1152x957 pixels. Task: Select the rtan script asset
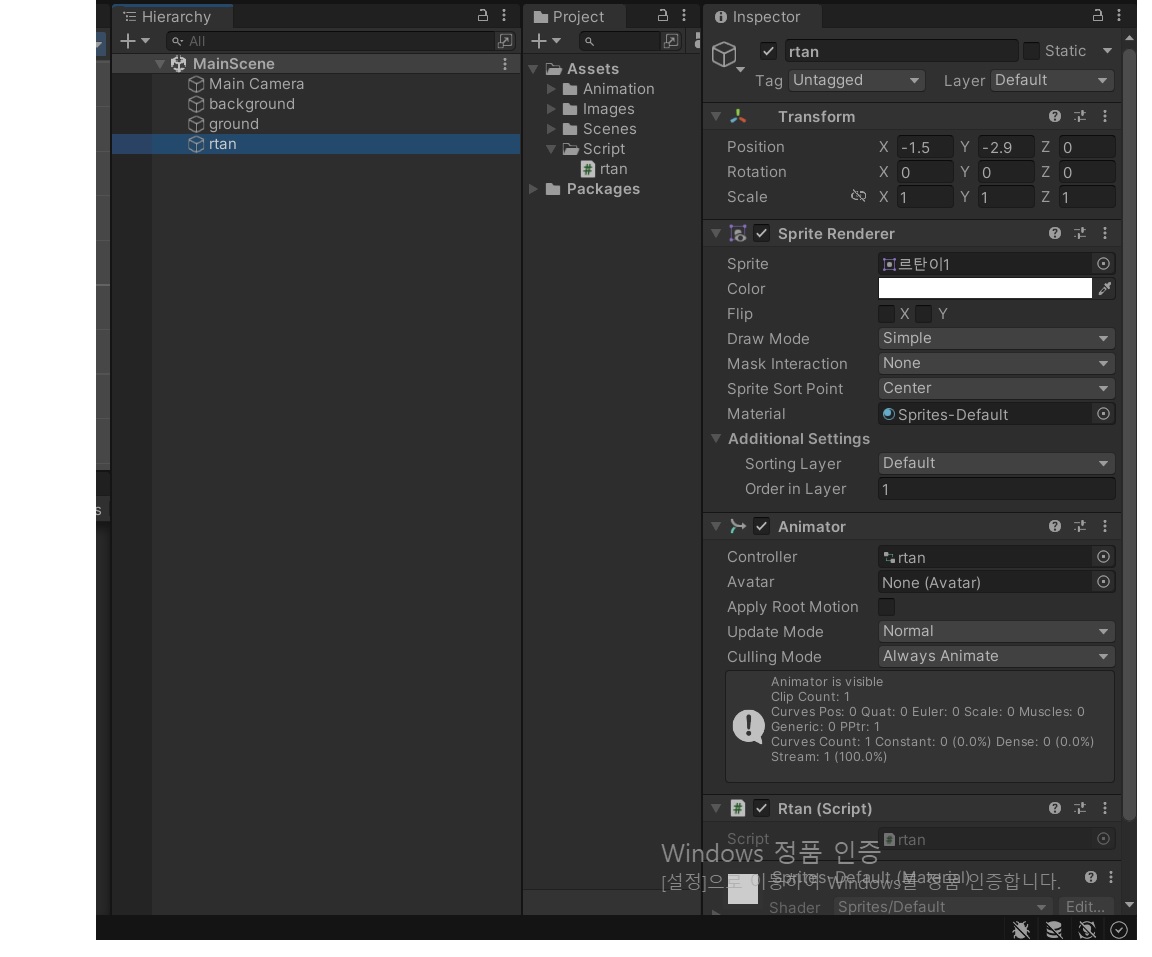[x=605, y=169]
